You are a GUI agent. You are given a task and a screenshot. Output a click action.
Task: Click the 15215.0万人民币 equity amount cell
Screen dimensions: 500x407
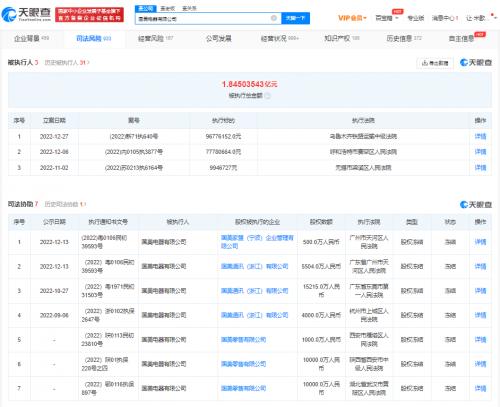tap(321, 291)
